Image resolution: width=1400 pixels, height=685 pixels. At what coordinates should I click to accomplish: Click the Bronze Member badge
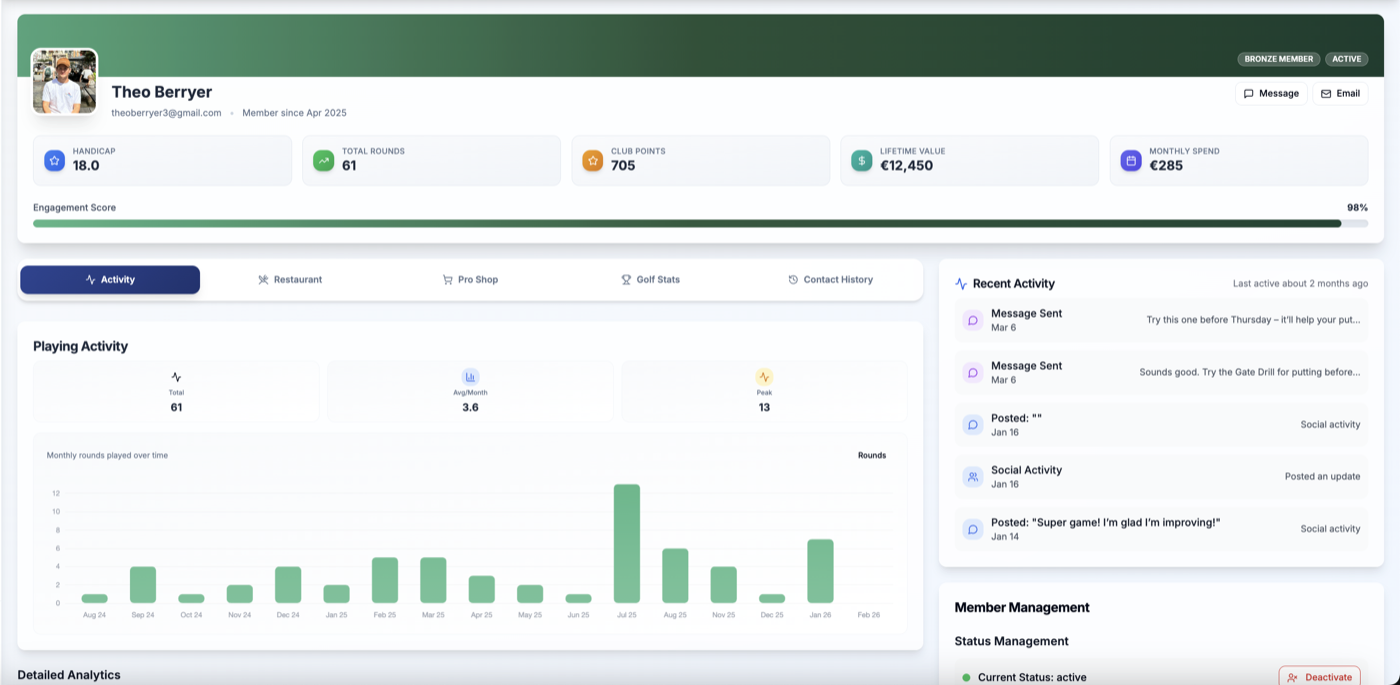click(x=1279, y=59)
